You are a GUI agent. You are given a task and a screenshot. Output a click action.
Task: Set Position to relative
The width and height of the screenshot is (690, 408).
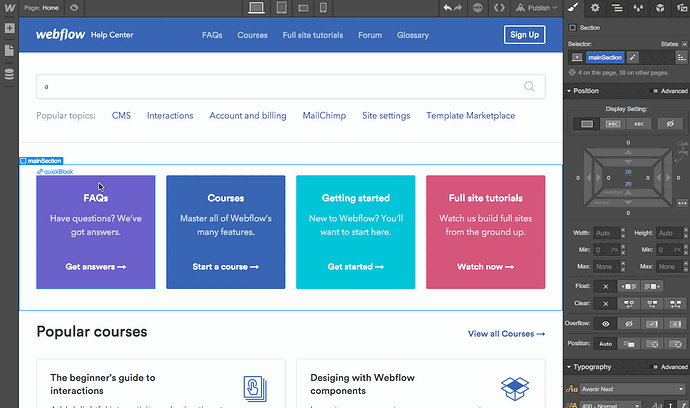[x=629, y=344]
